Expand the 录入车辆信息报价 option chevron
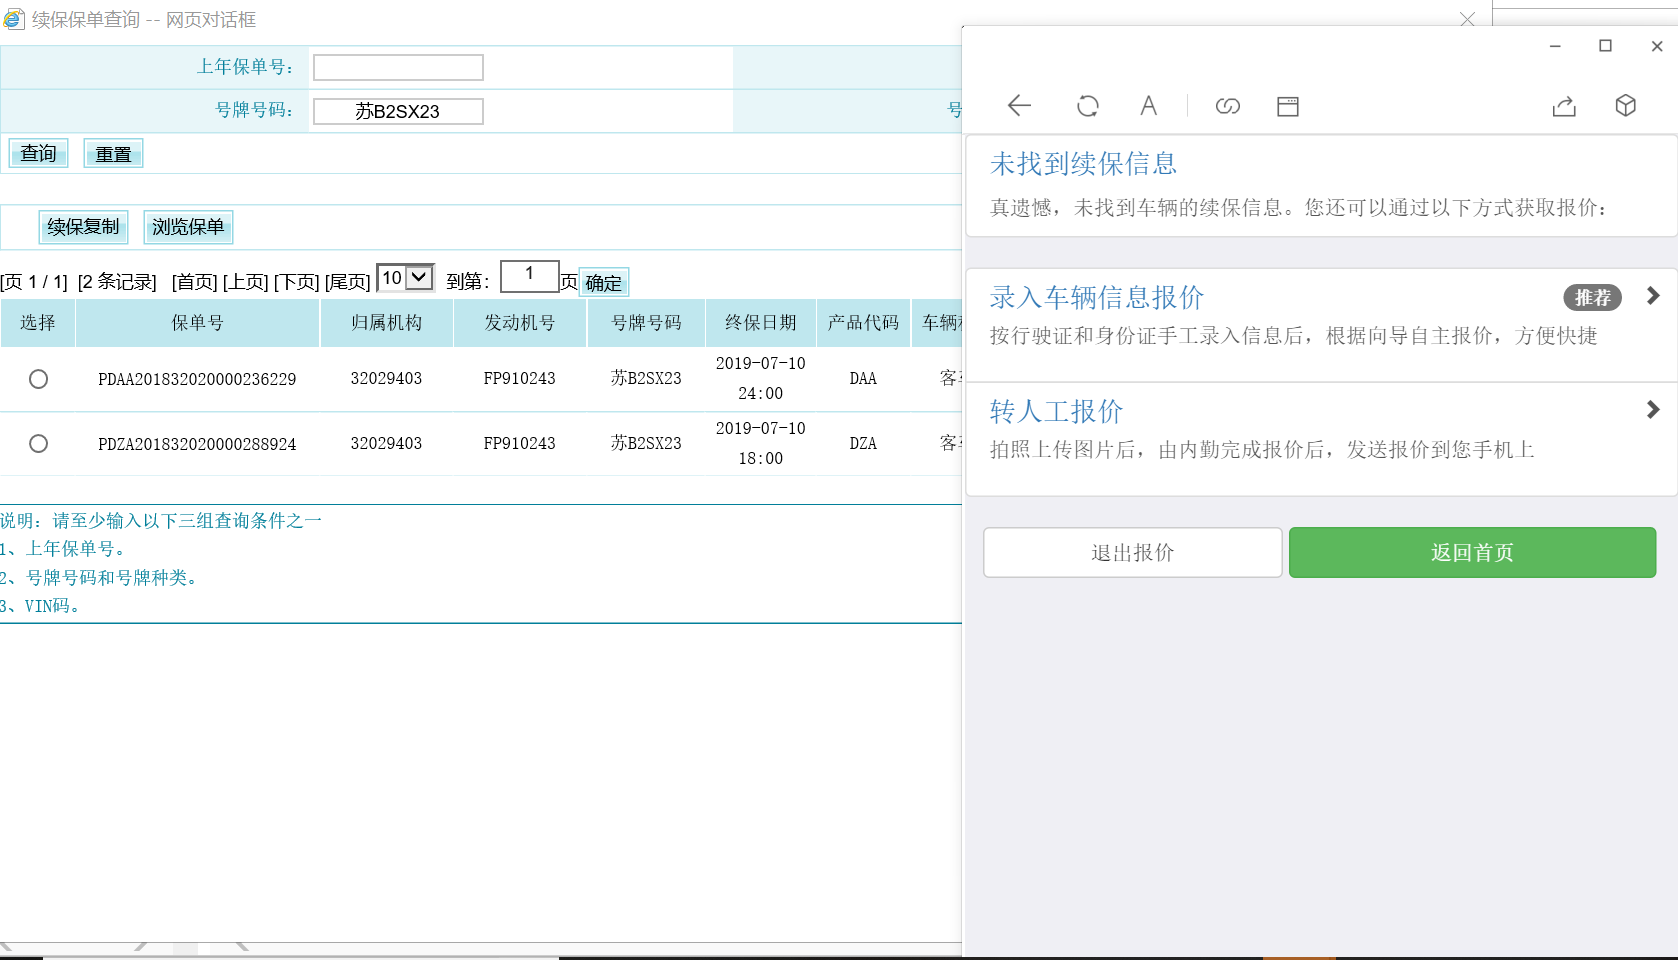This screenshot has width=1678, height=960. pos(1652,296)
